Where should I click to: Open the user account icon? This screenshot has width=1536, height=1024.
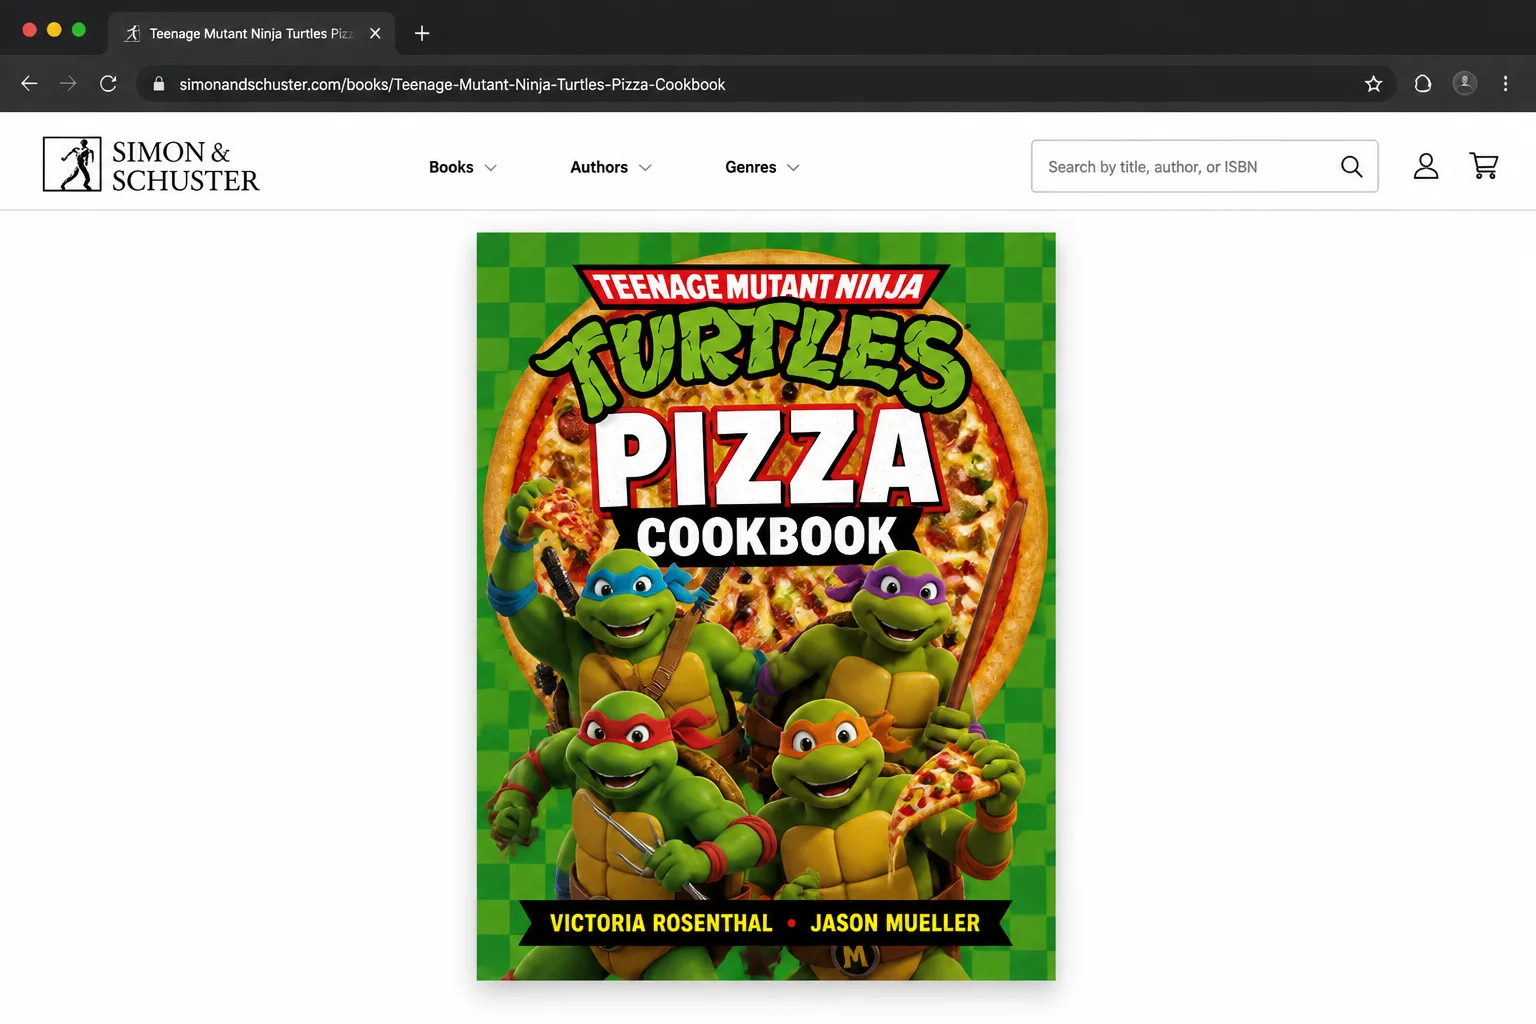pyautogui.click(x=1426, y=166)
